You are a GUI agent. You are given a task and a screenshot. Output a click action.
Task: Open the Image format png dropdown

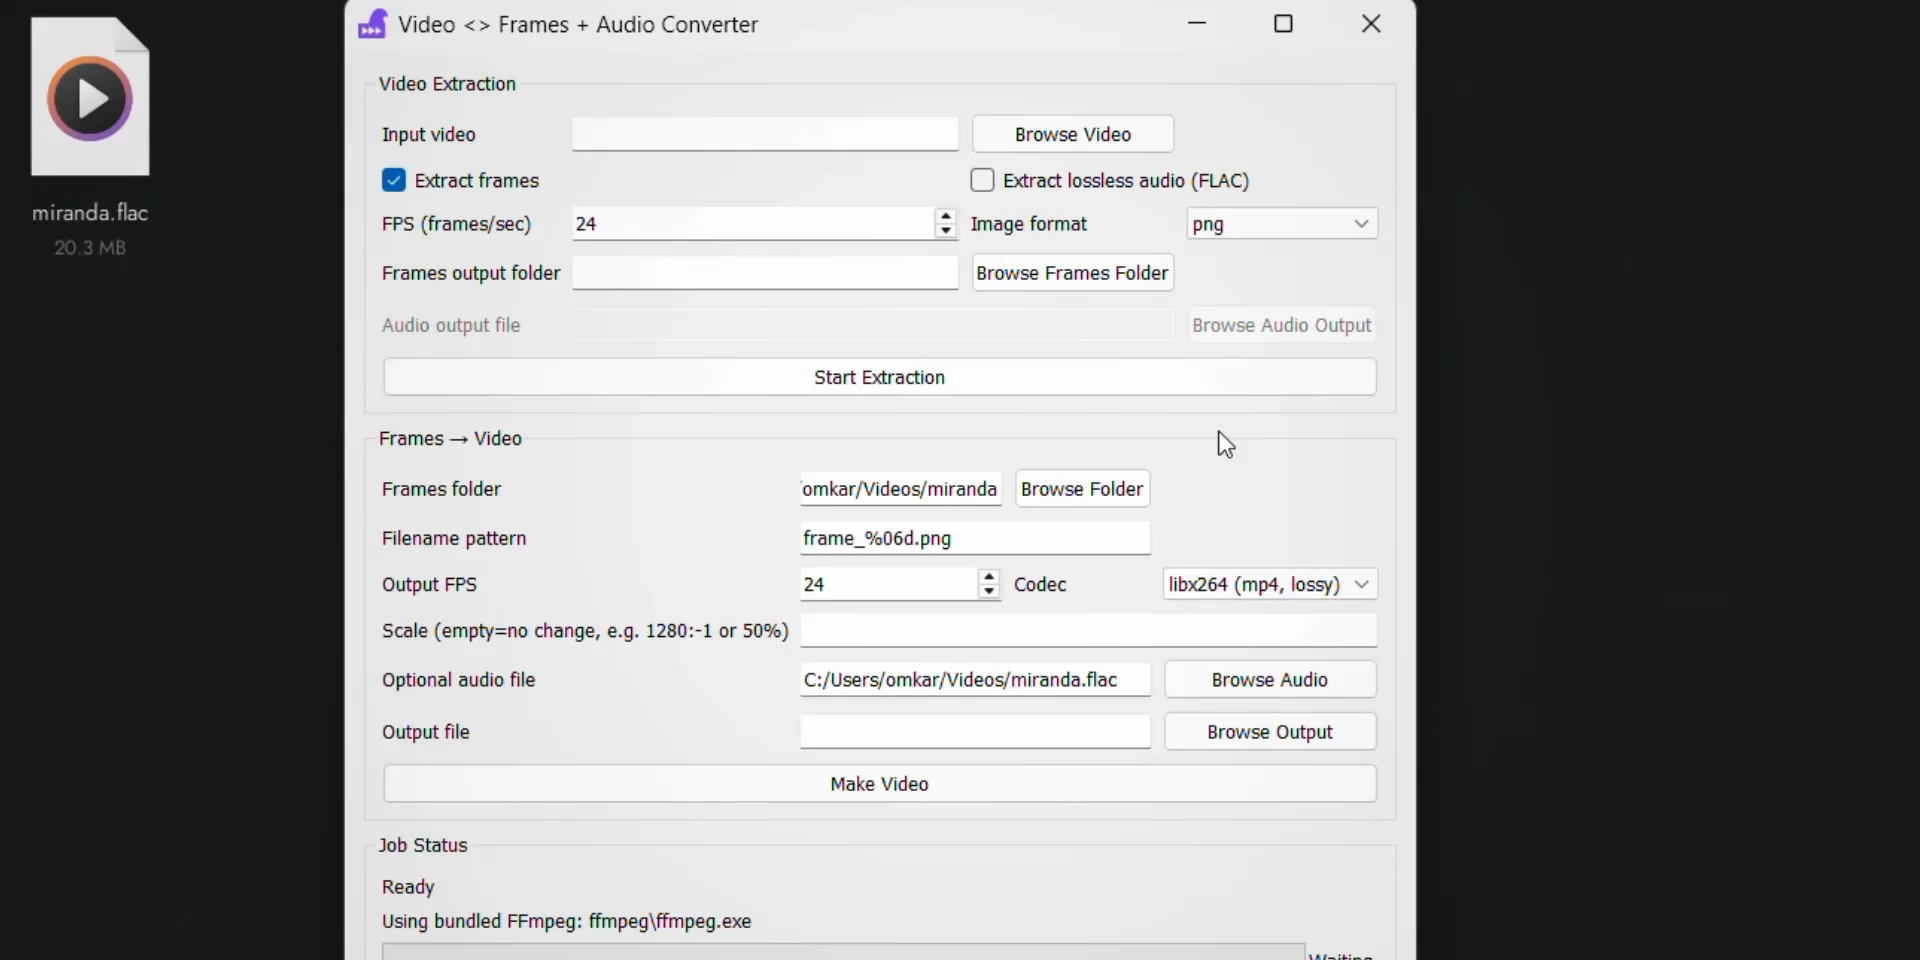click(1282, 224)
